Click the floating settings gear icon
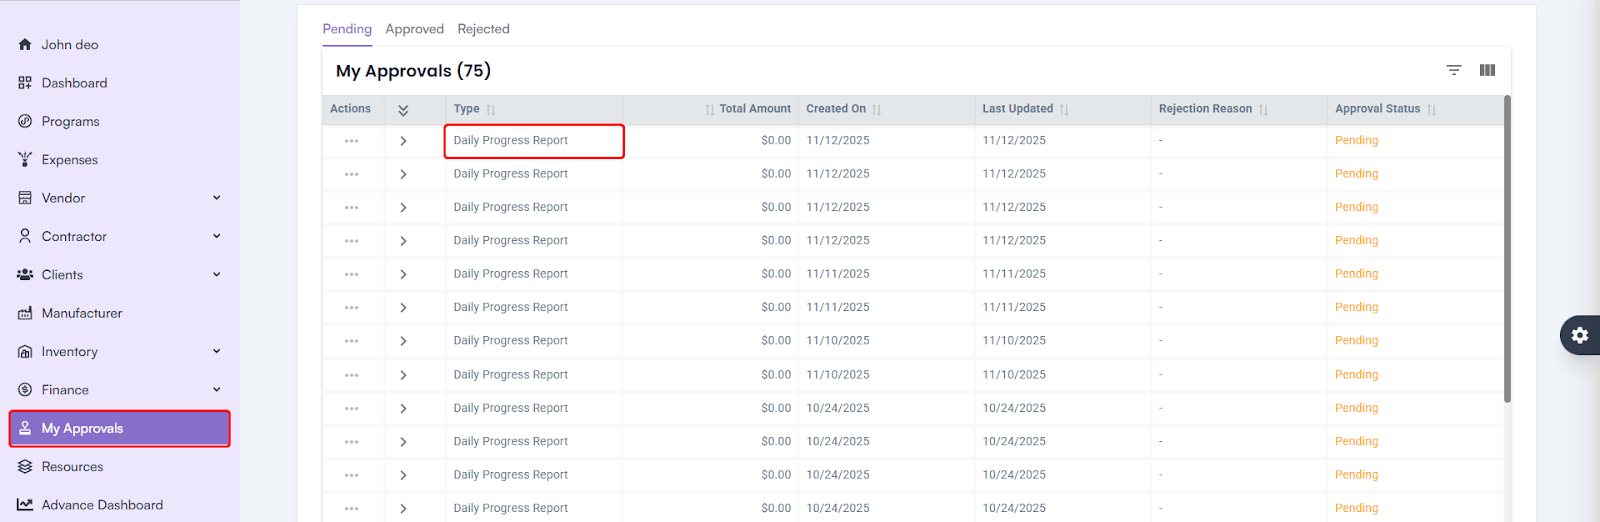 tap(1580, 335)
